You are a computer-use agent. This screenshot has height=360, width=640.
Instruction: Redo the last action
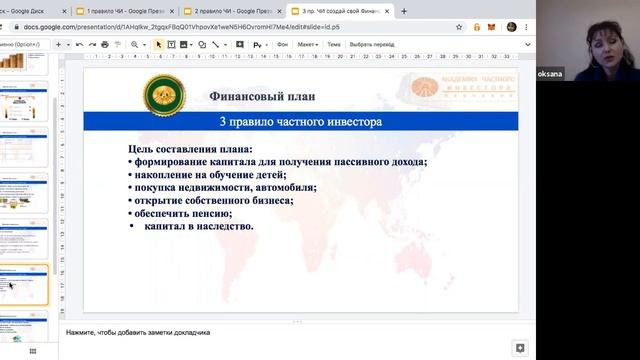pyautogui.click(x=92, y=44)
